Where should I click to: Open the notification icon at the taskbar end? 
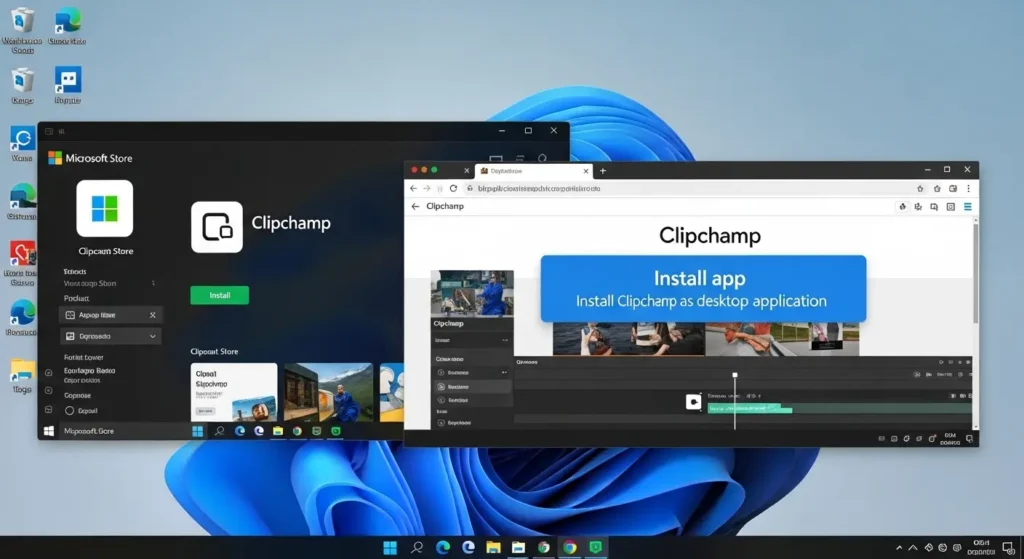1009,548
